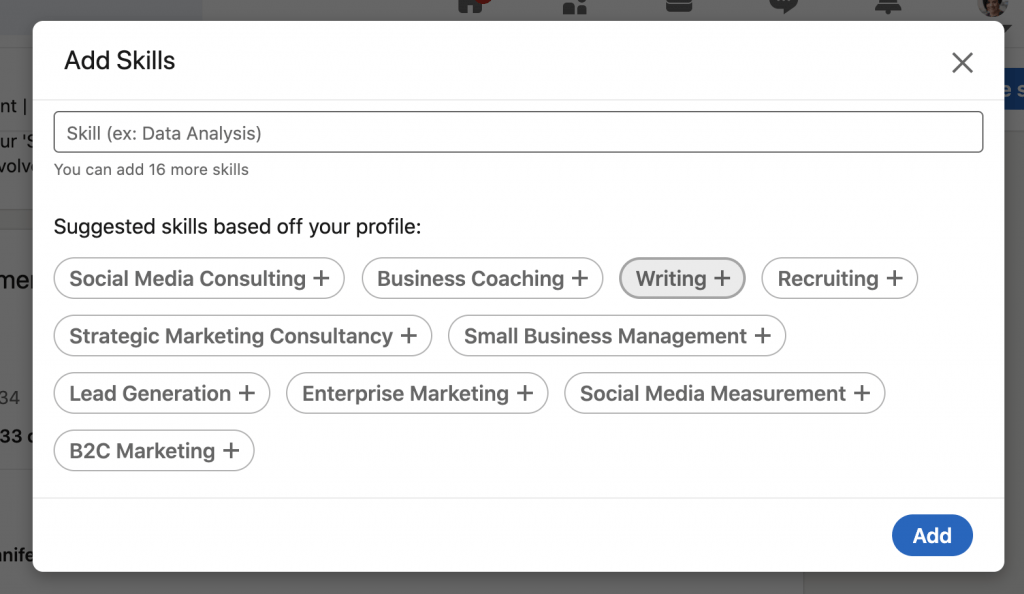The width and height of the screenshot is (1024, 594).
Task: Select the Lead Generation suggested skill
Action: pyautogui.click(x=161, y=393)
